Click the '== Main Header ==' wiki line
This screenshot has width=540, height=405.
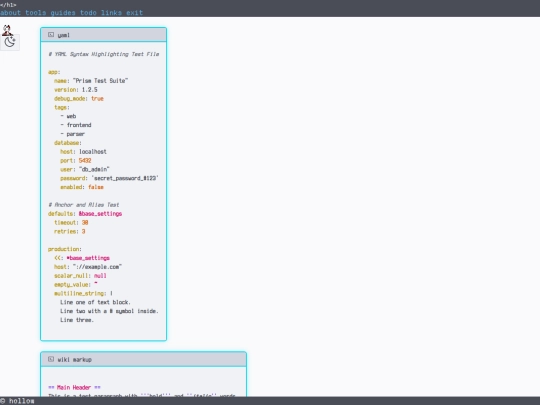74,387
